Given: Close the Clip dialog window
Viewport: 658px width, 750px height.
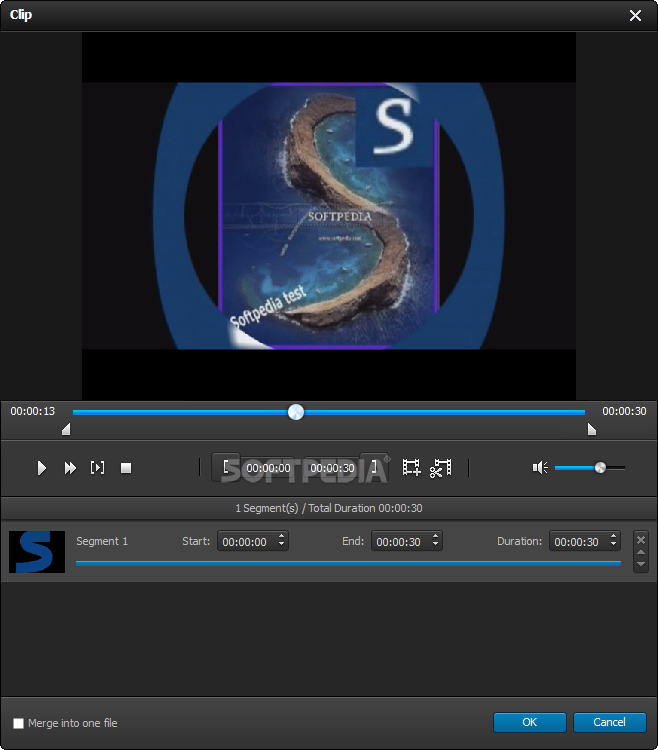Looking at the screenshot, I should pyautogui.click(x=635, y=16).
